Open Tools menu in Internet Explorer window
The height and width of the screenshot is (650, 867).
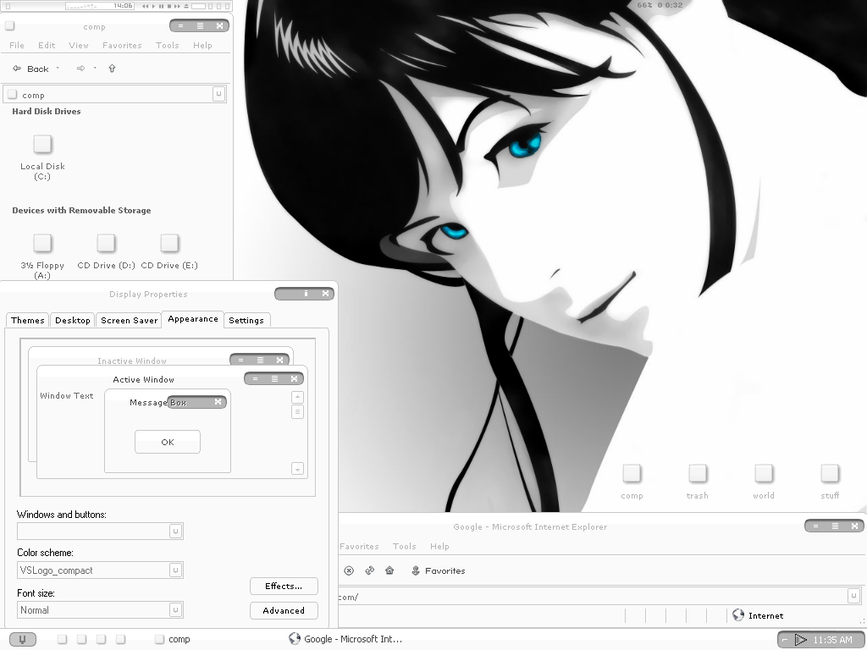pos(404,546)
